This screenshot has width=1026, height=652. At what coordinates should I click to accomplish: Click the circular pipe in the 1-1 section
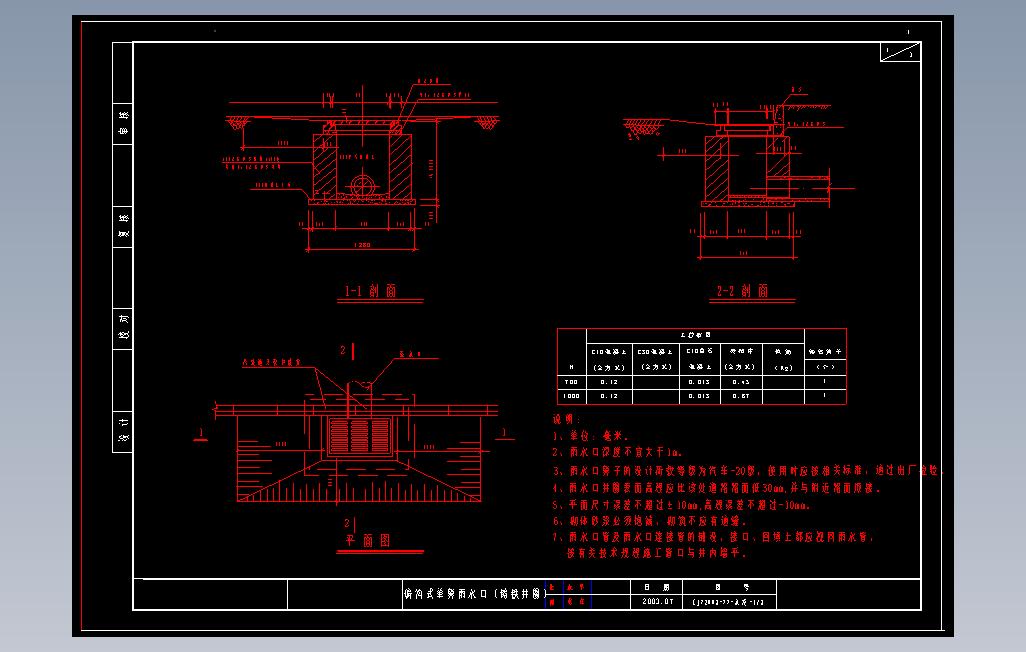[362, 185]
